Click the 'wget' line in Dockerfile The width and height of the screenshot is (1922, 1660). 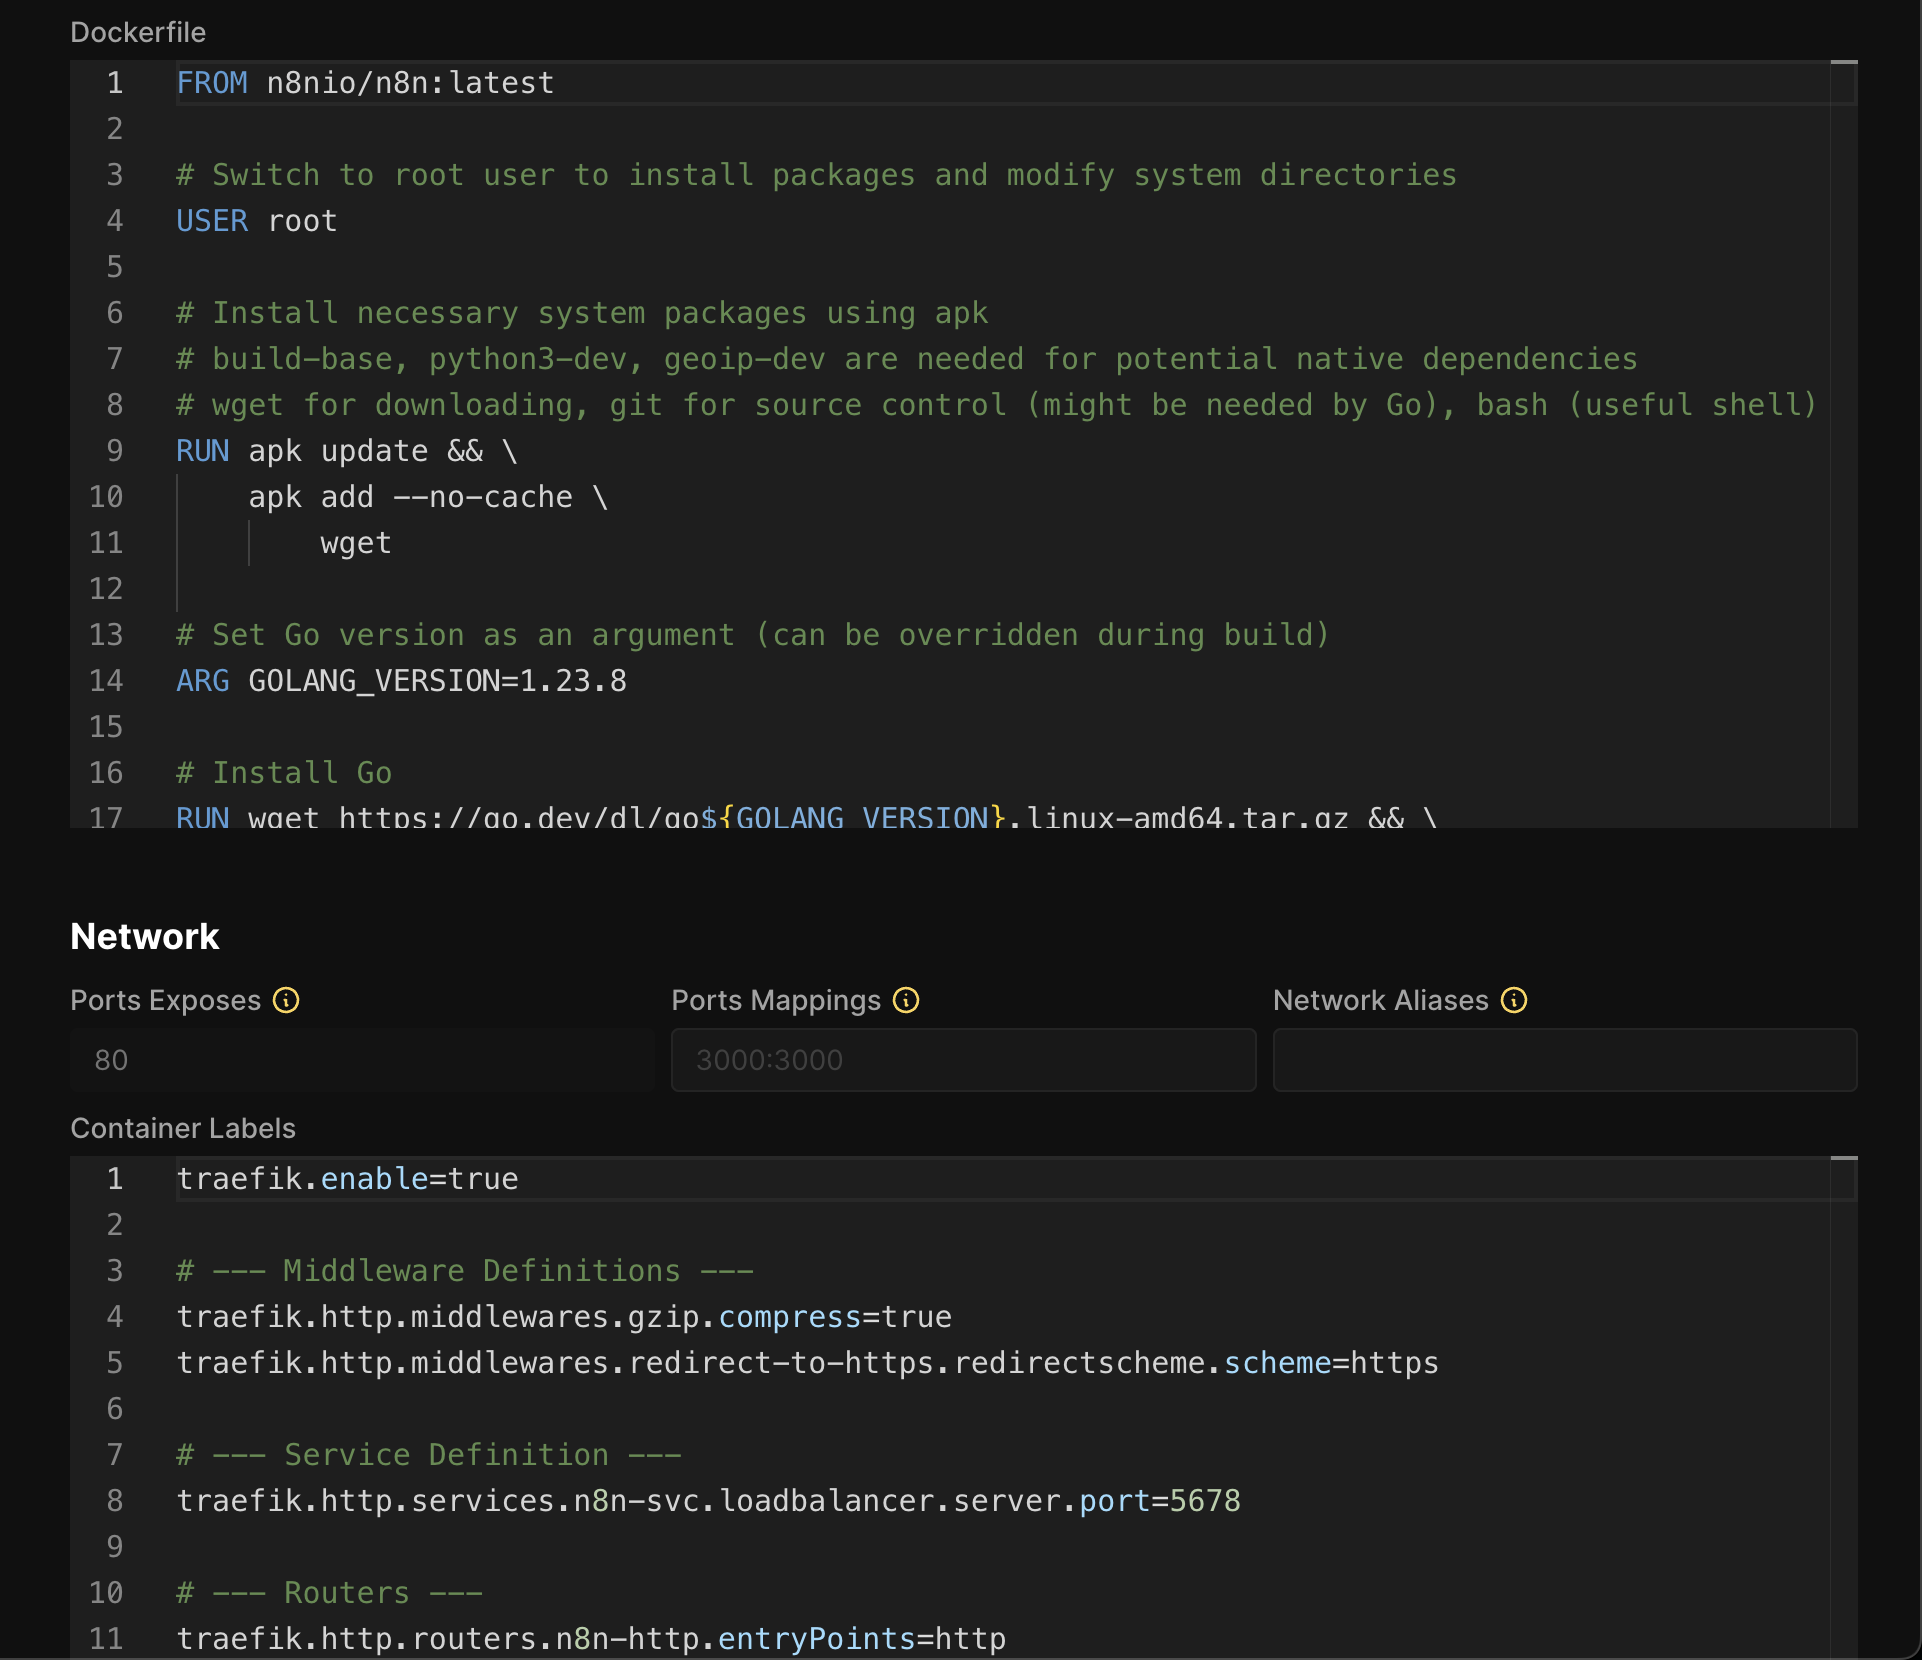pos(356,543)
